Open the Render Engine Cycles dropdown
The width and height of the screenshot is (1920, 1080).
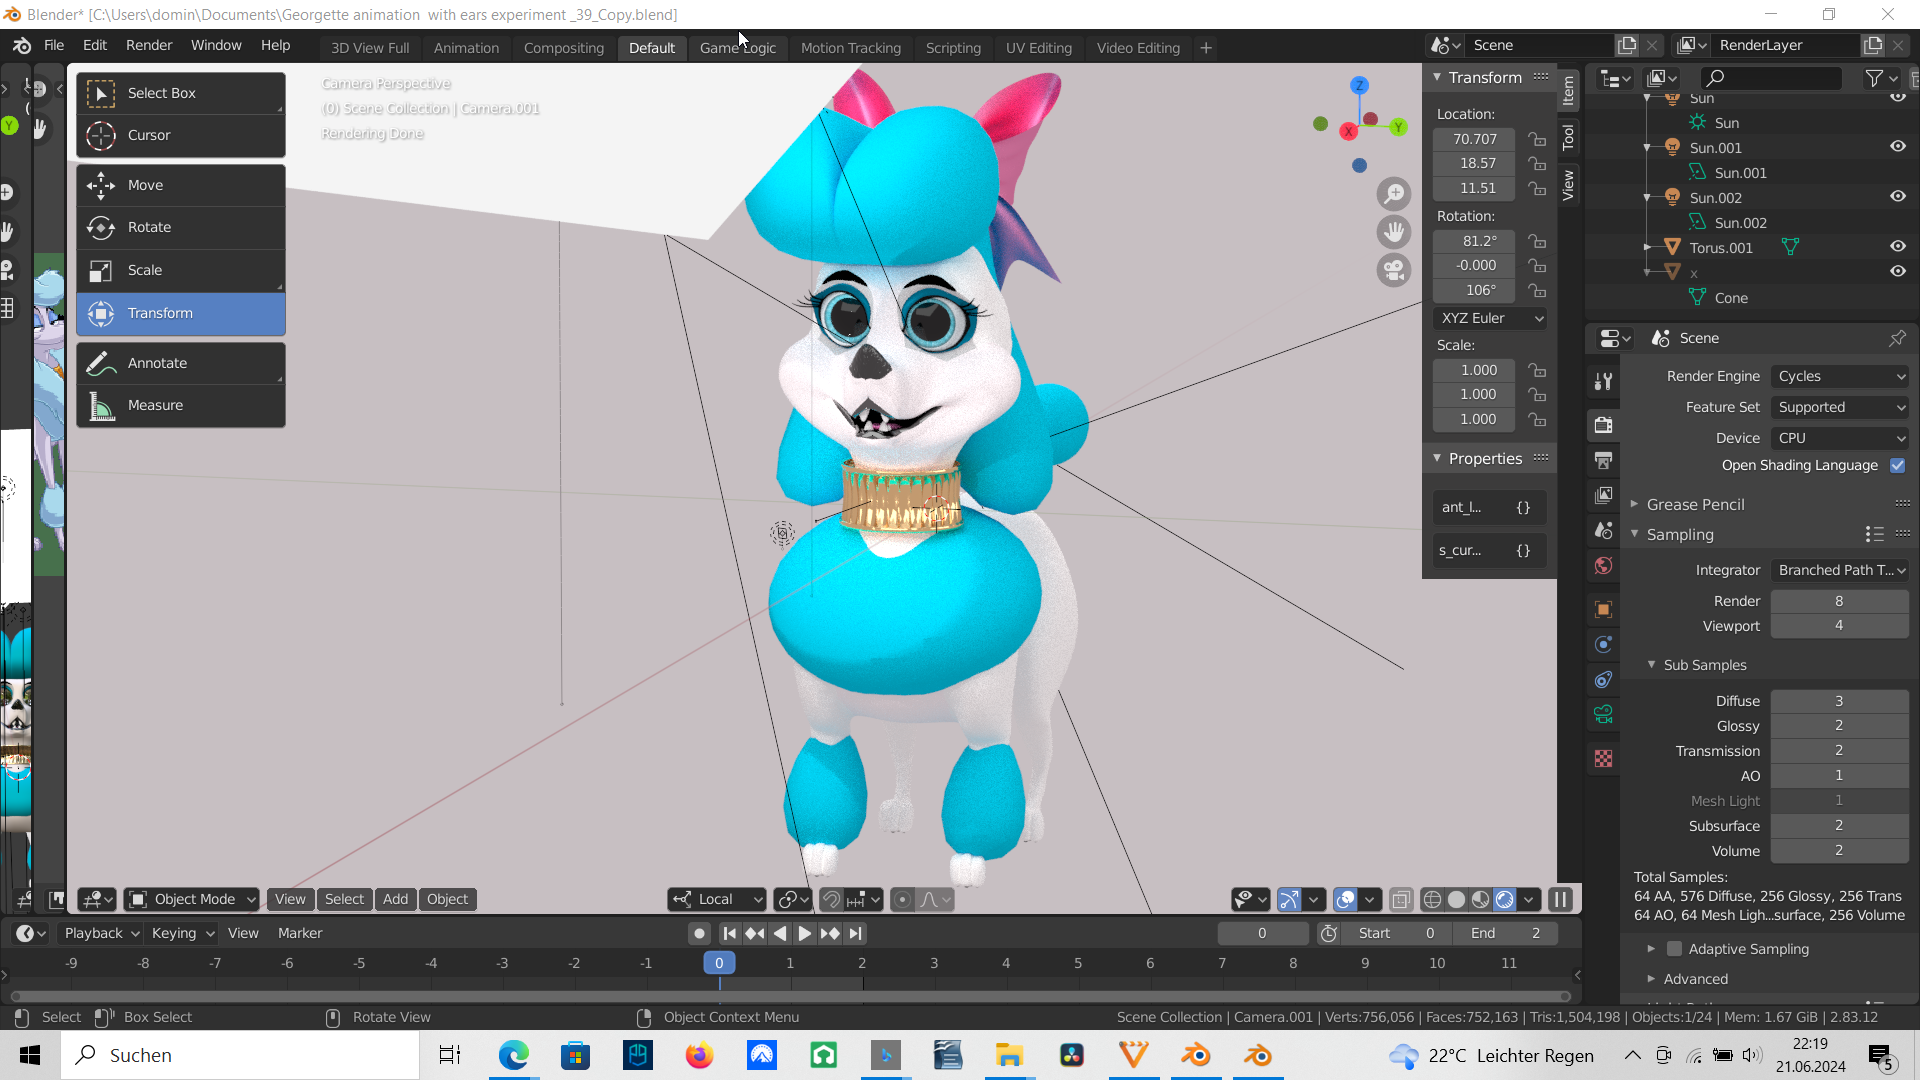pos(1840,376)
